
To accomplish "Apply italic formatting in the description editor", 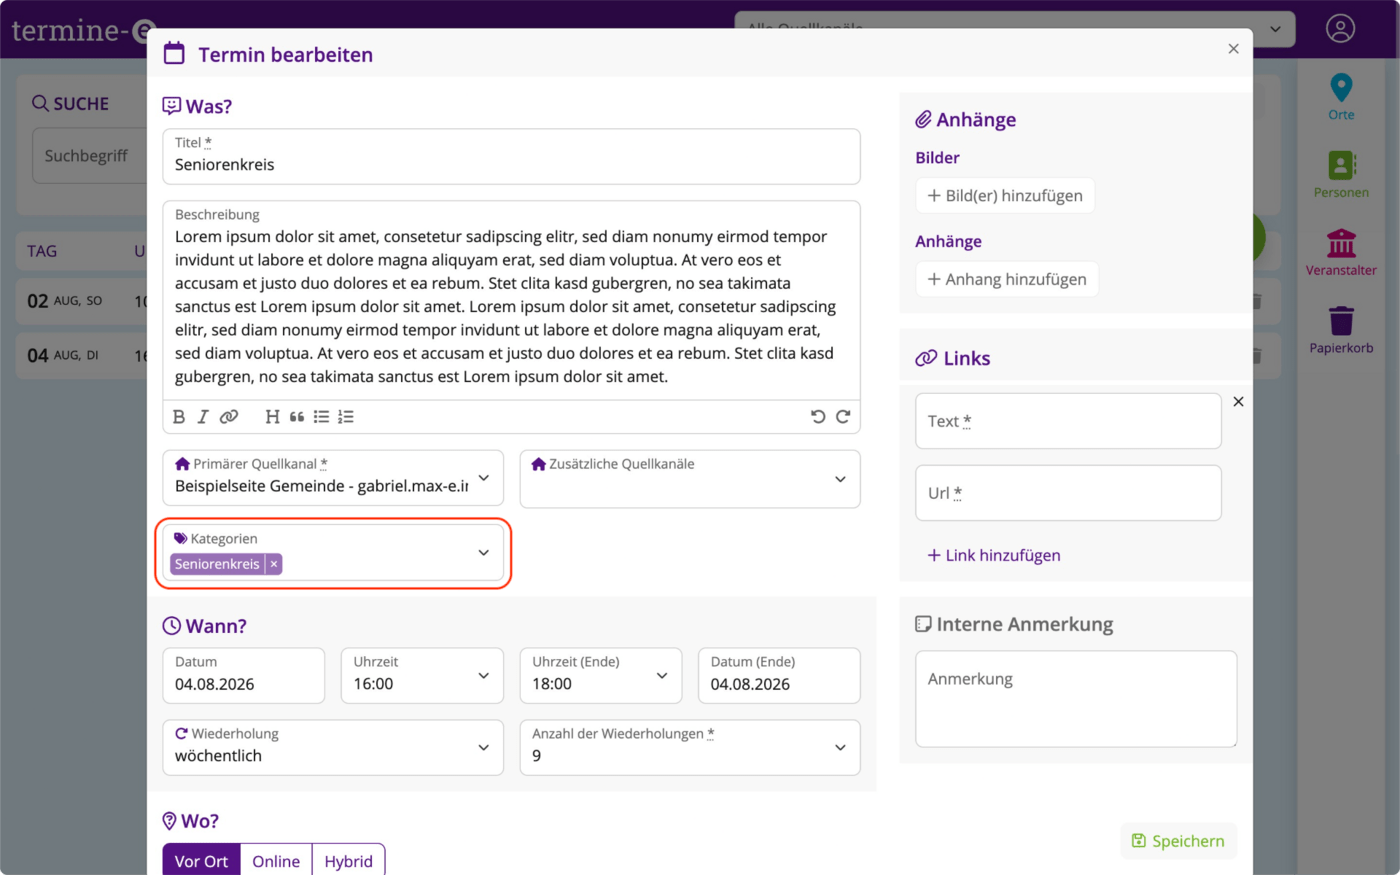I will [x=203, y=417].
